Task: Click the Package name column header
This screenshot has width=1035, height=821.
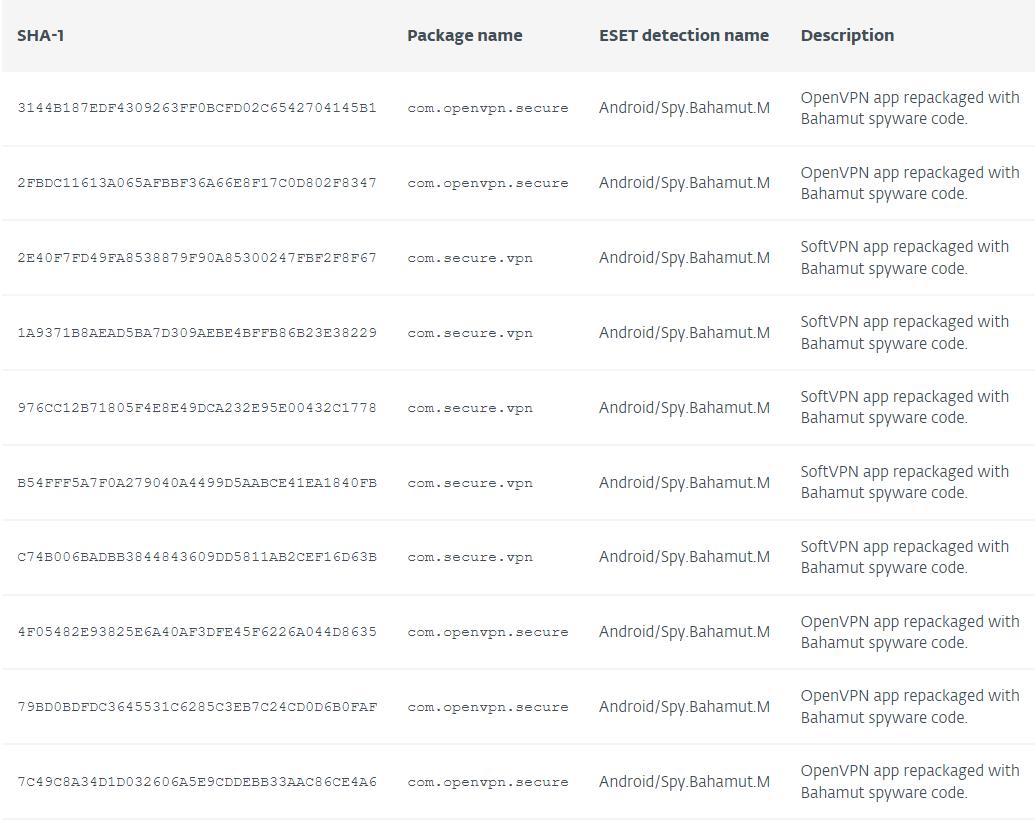Action: pos(464,36)
